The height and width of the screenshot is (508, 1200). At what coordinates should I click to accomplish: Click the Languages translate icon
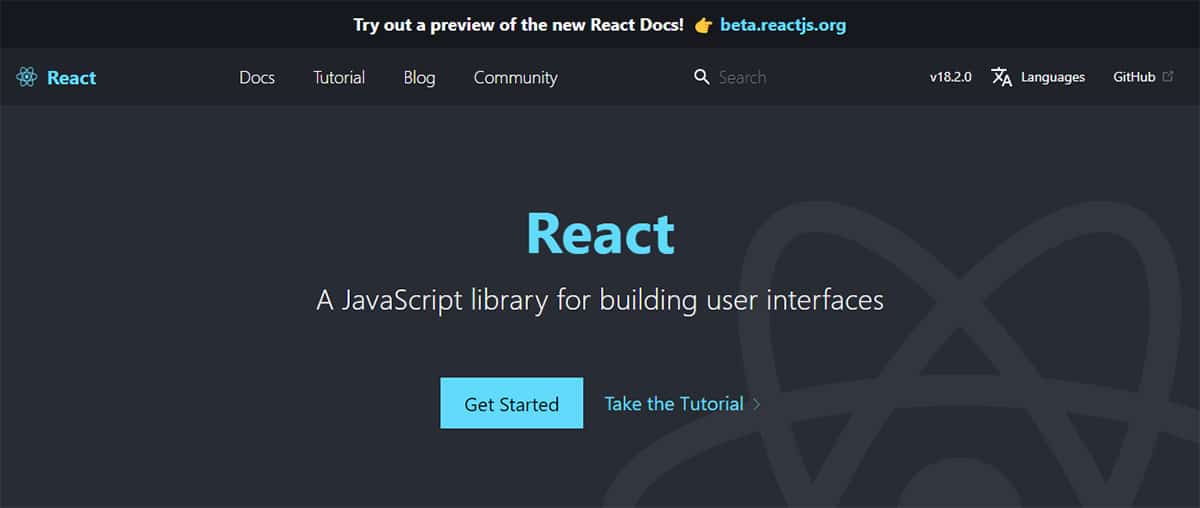[x=1001, y=77]
